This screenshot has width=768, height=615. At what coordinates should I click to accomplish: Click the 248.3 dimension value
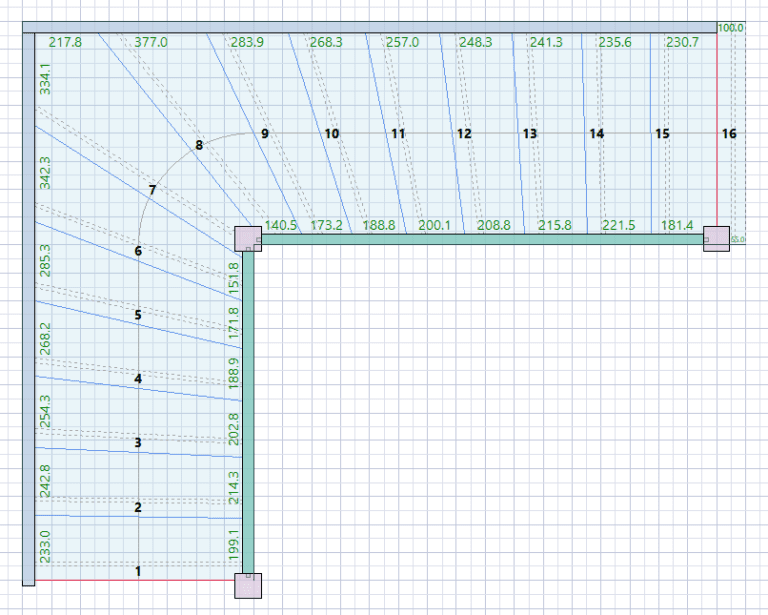click(476, 42)
